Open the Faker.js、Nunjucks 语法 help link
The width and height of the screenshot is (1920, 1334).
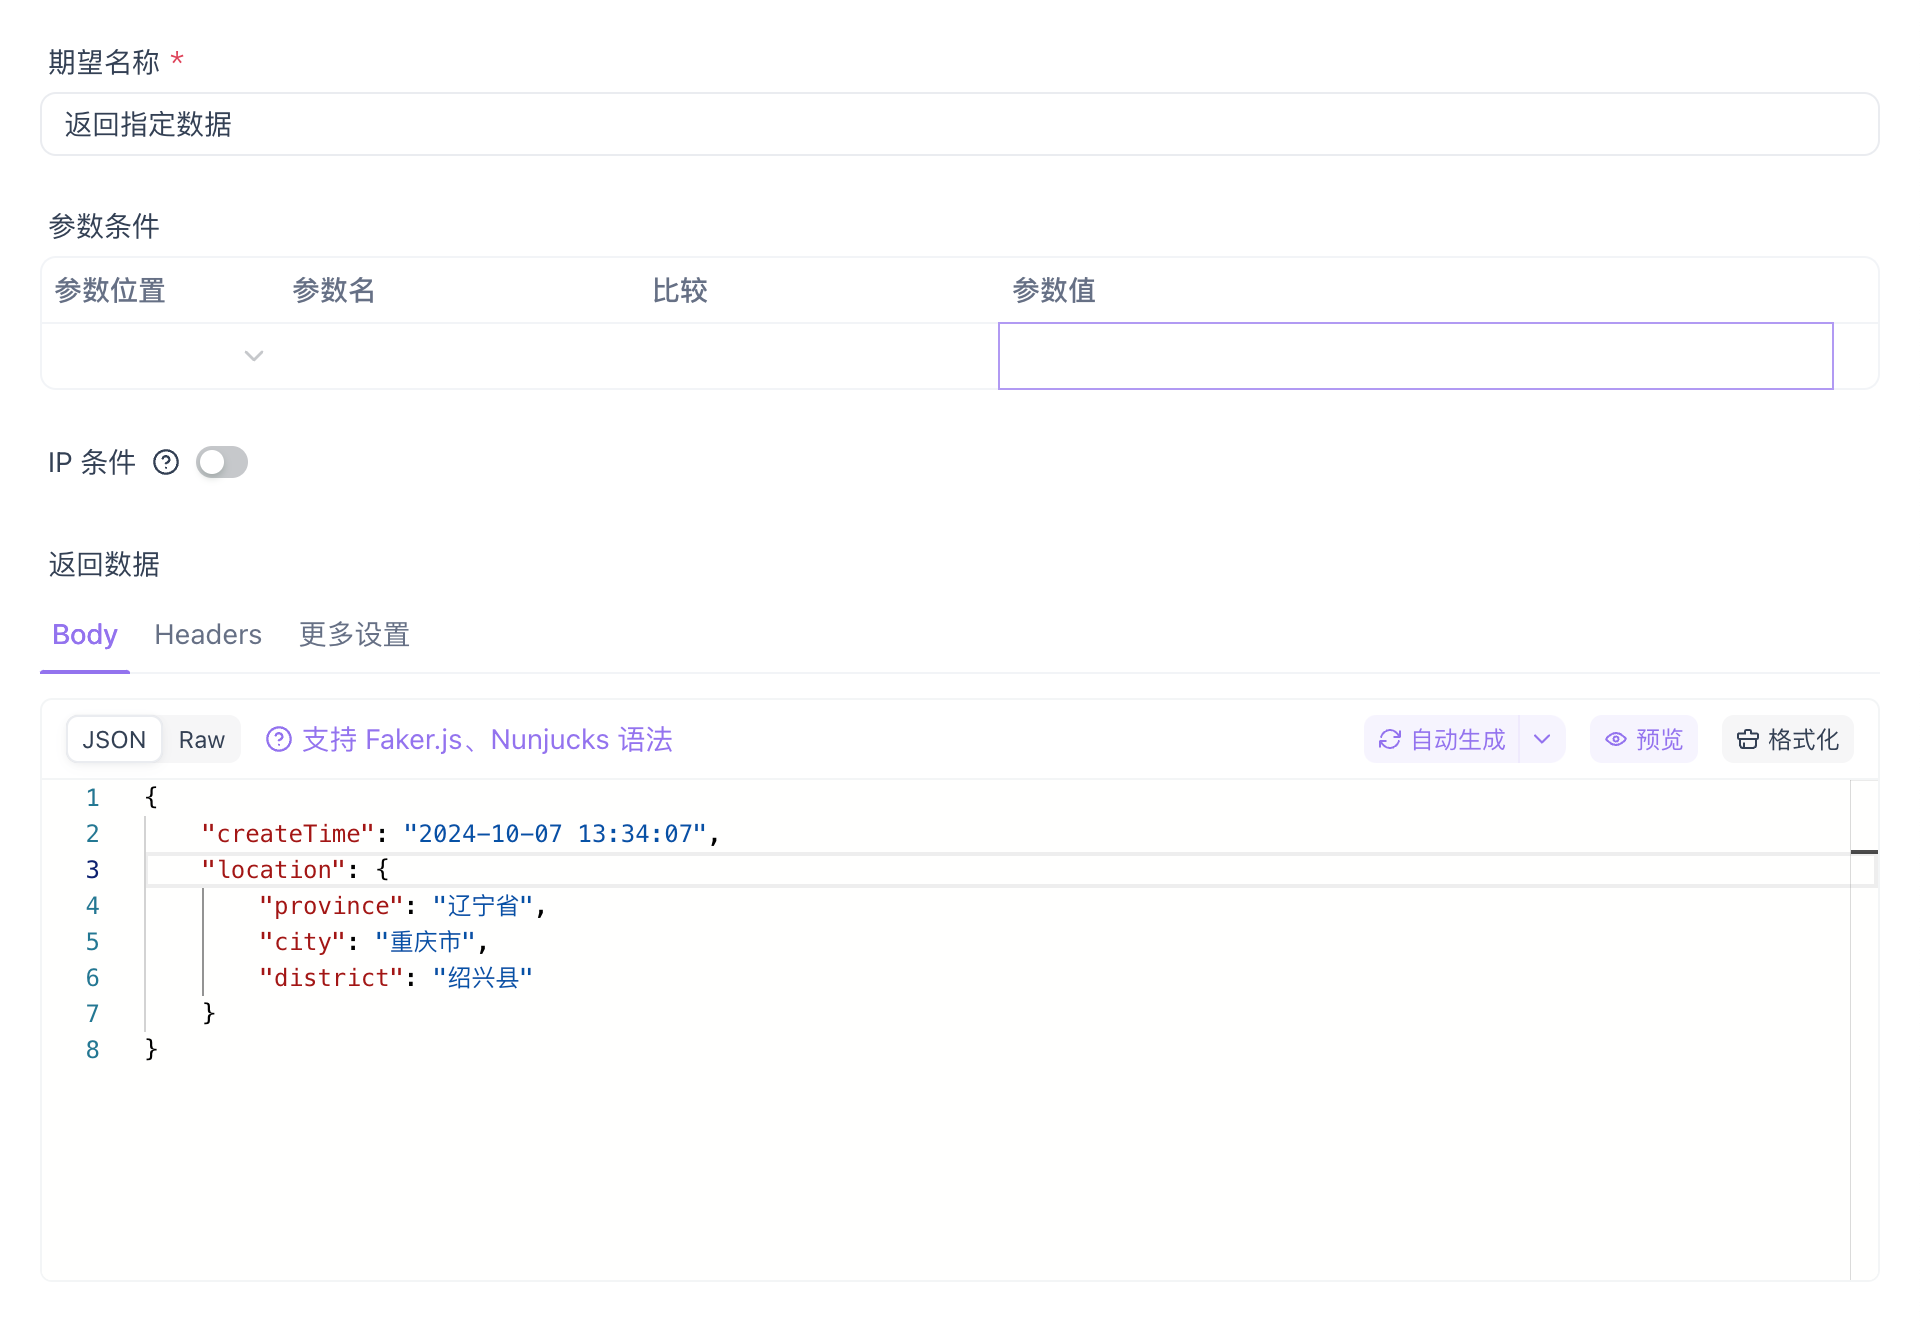[470, 739]
